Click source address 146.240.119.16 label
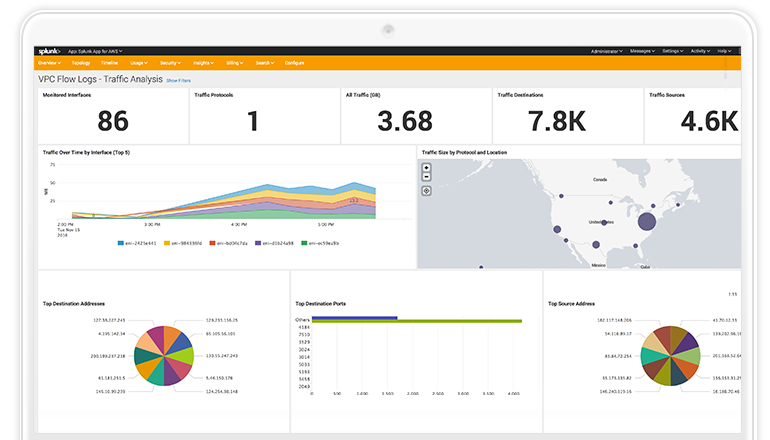The height and width of the screenshot is (440, 770). pyautogui.click(x=616, y=391)
